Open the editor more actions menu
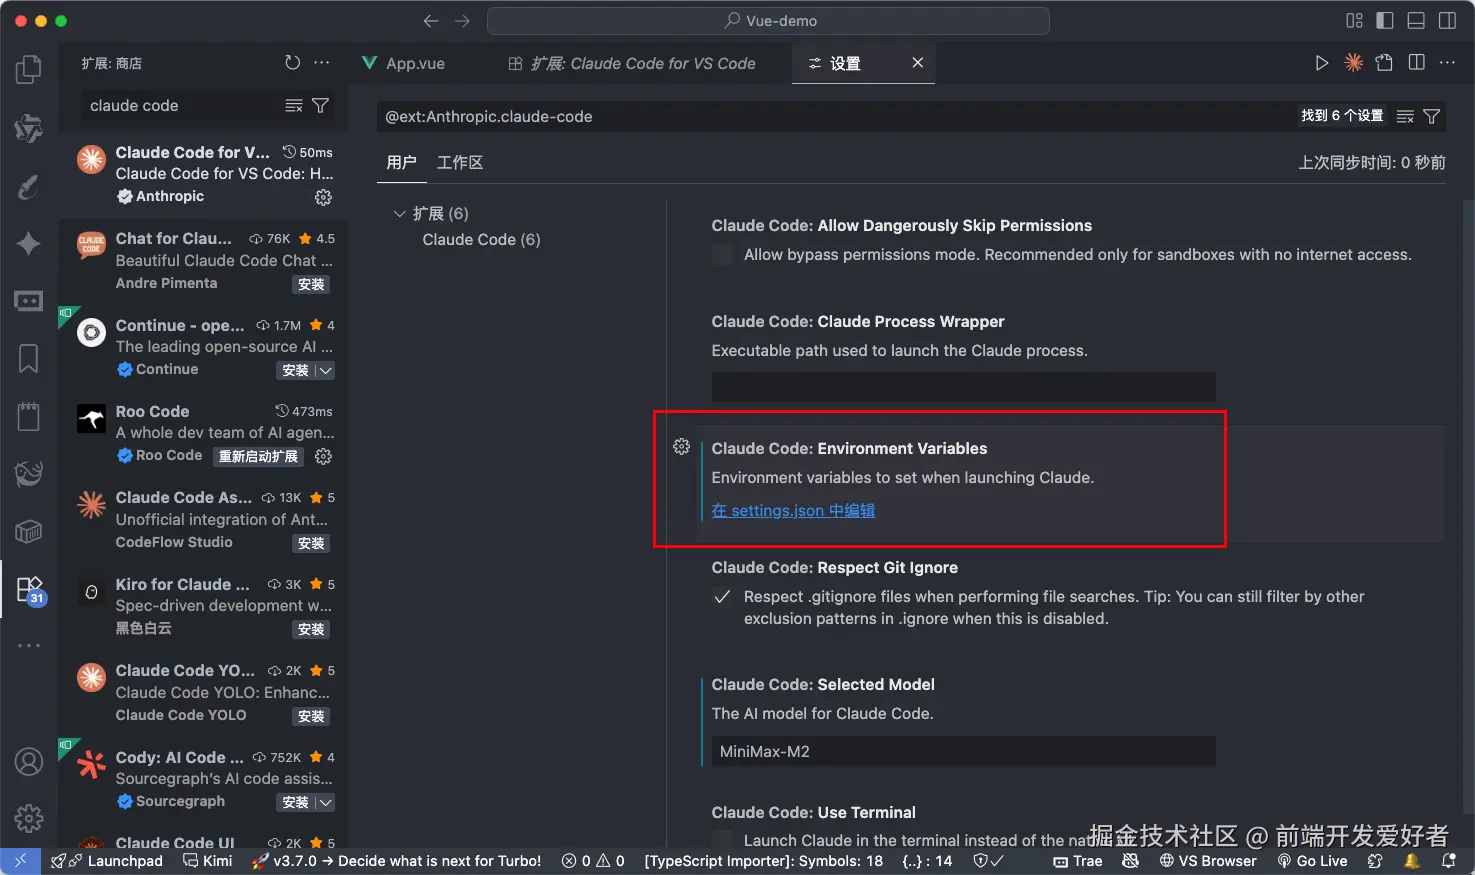1475x875 pixels. pyautogui.click(x=1447, y=63)
